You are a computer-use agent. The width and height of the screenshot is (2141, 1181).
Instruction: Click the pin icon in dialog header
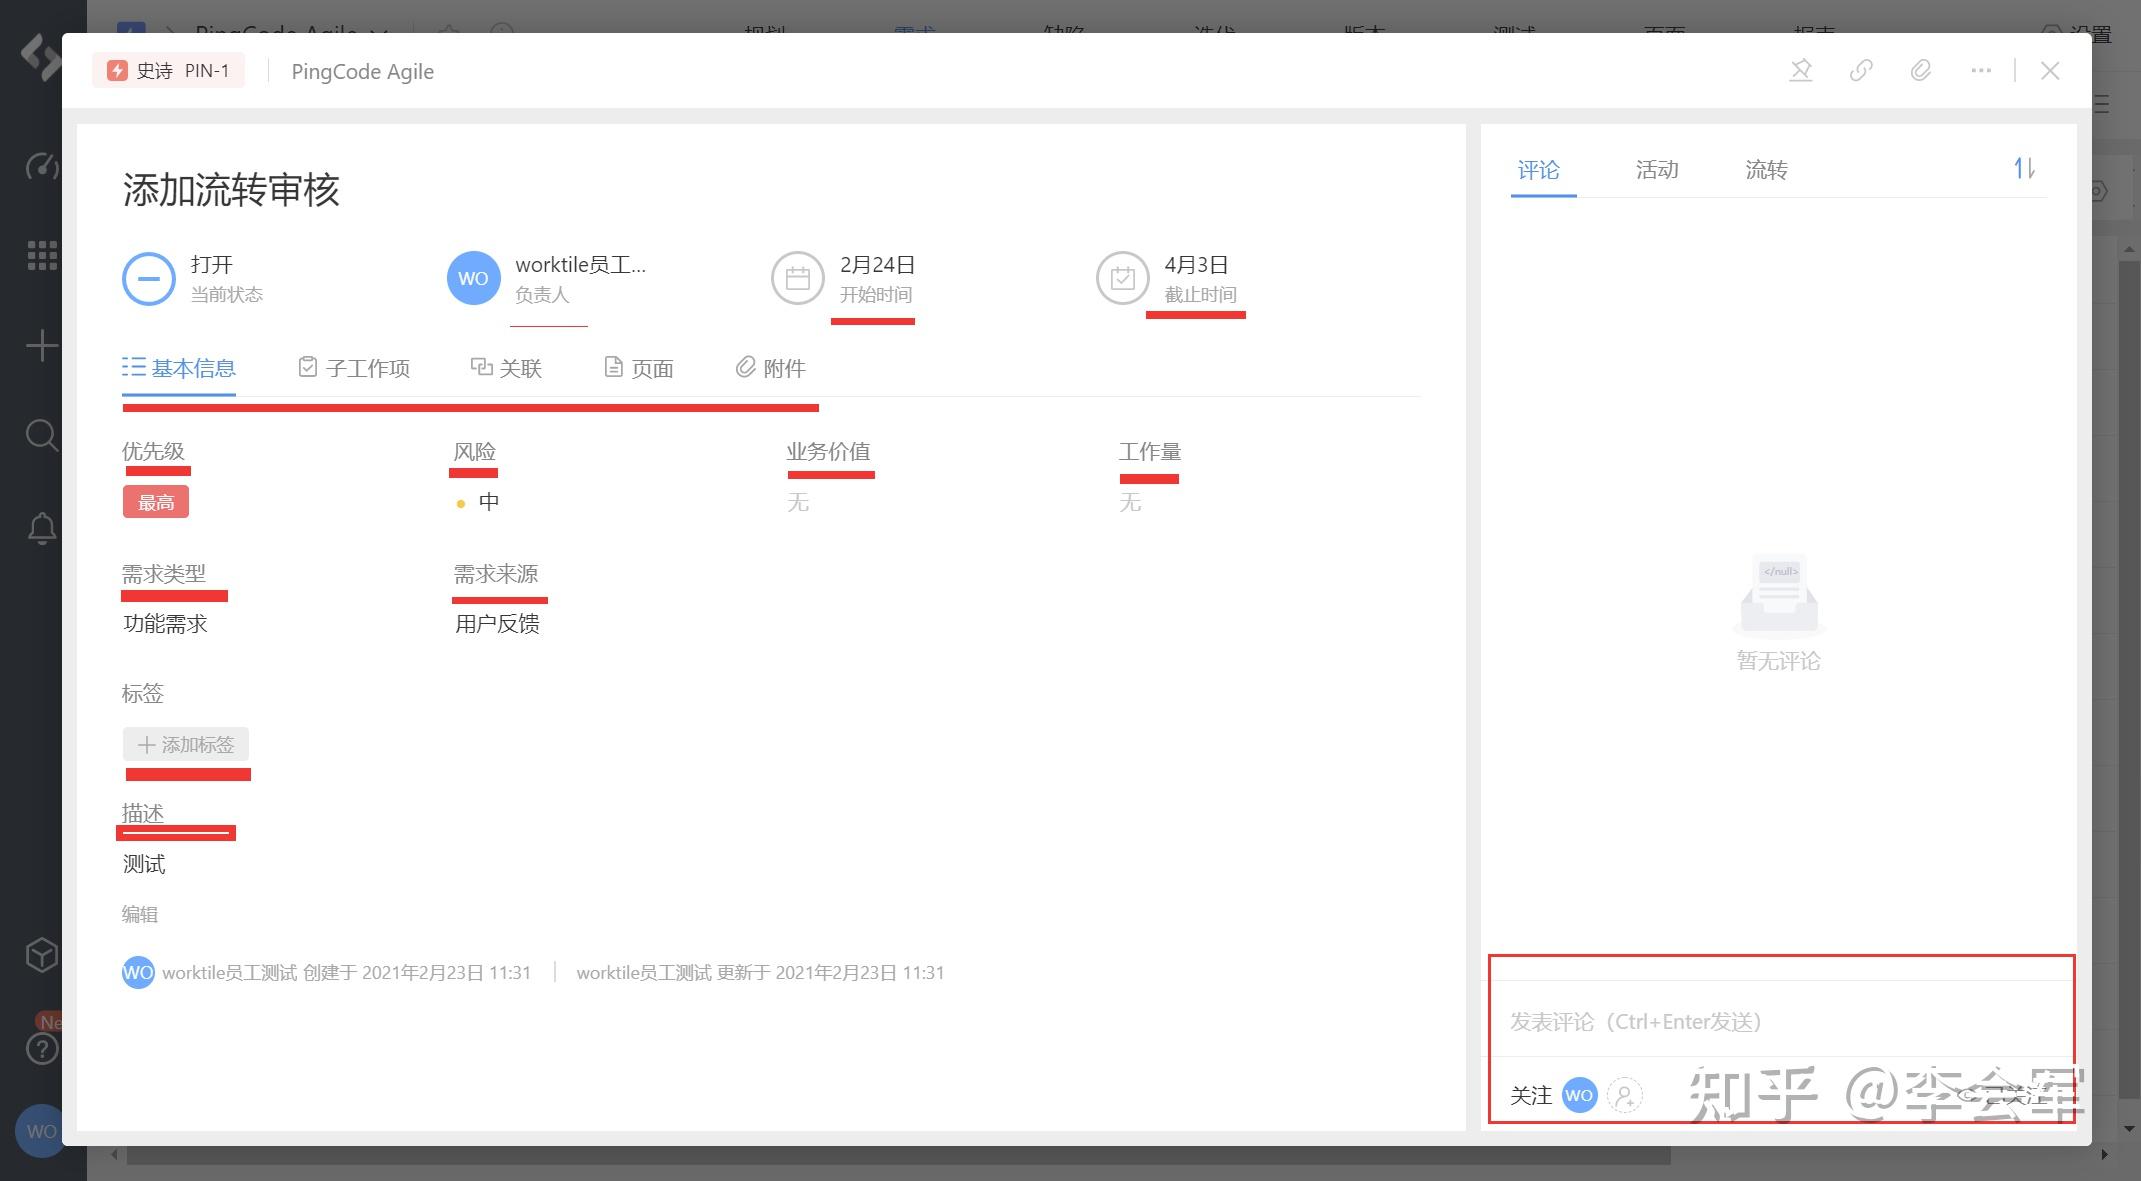[1800, 71]
